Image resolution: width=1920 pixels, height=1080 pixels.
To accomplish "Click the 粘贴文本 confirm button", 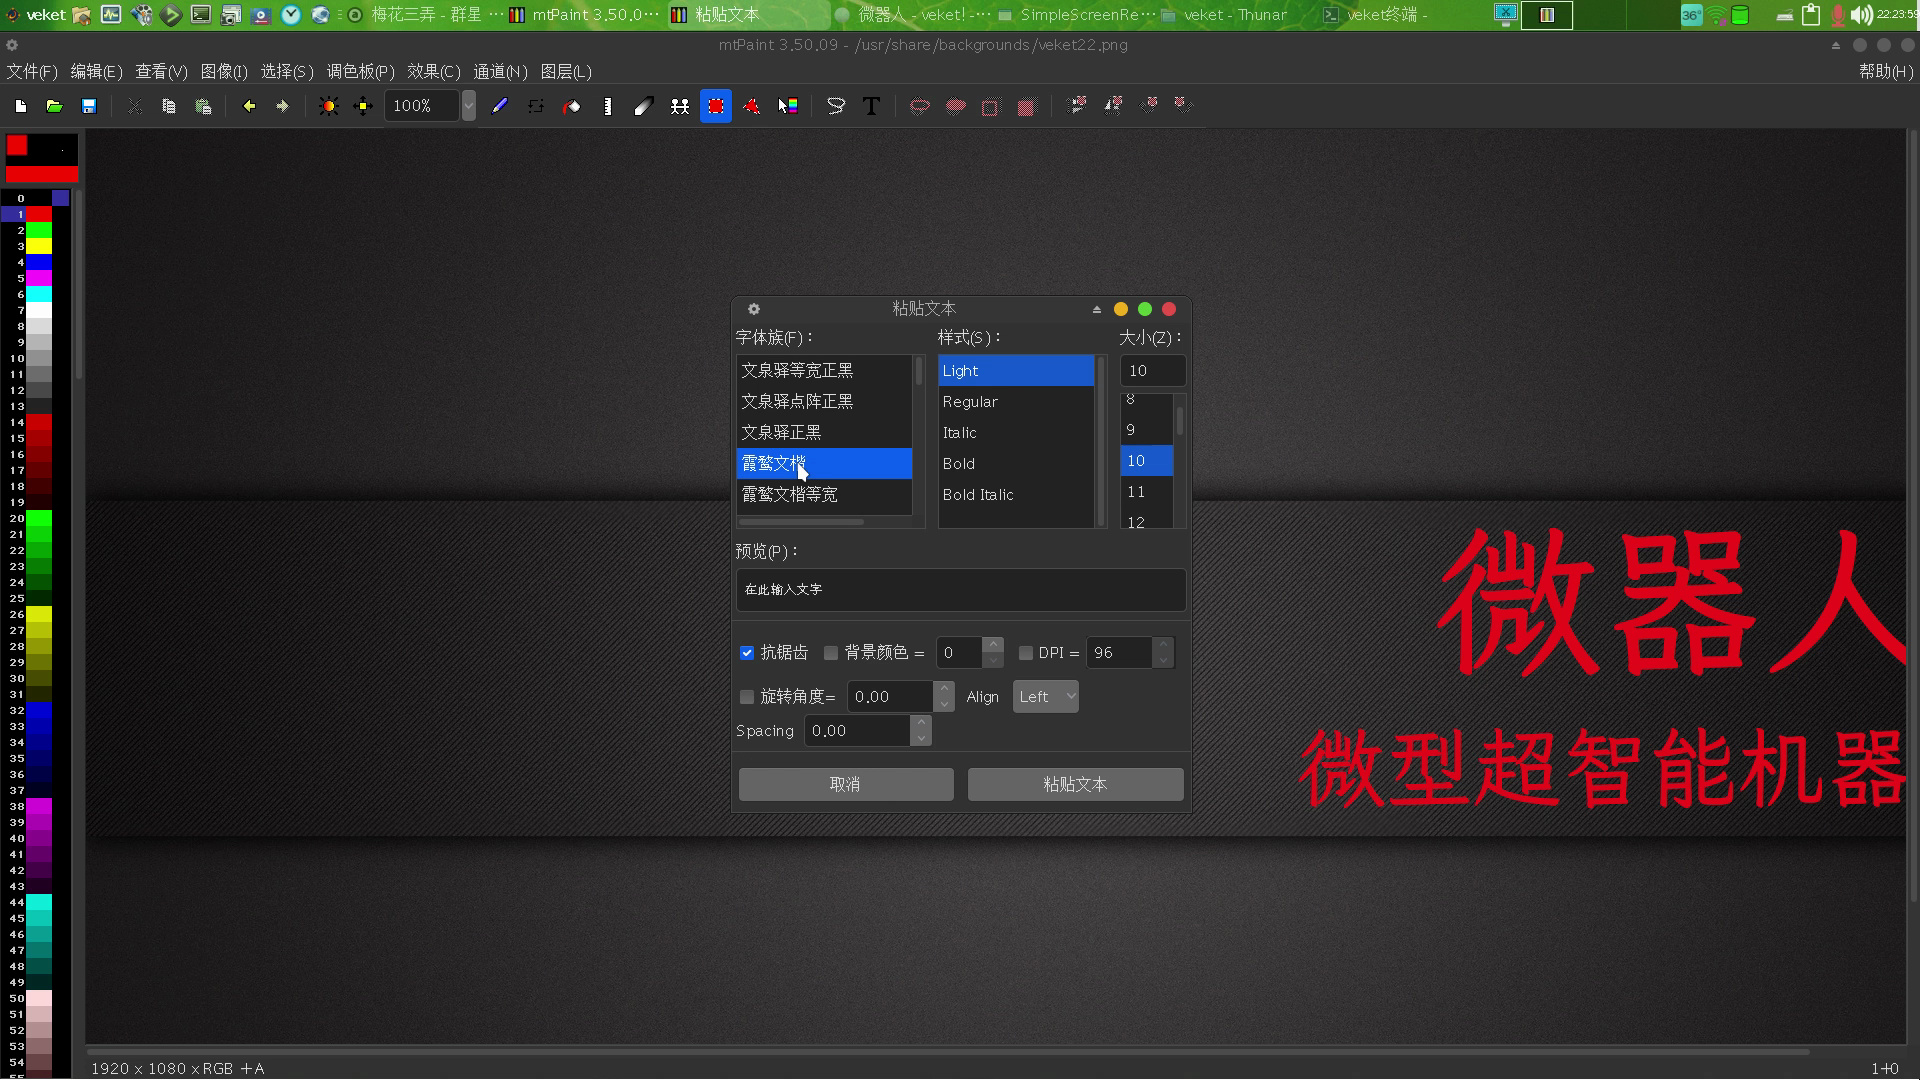I will coord(1074,784).
